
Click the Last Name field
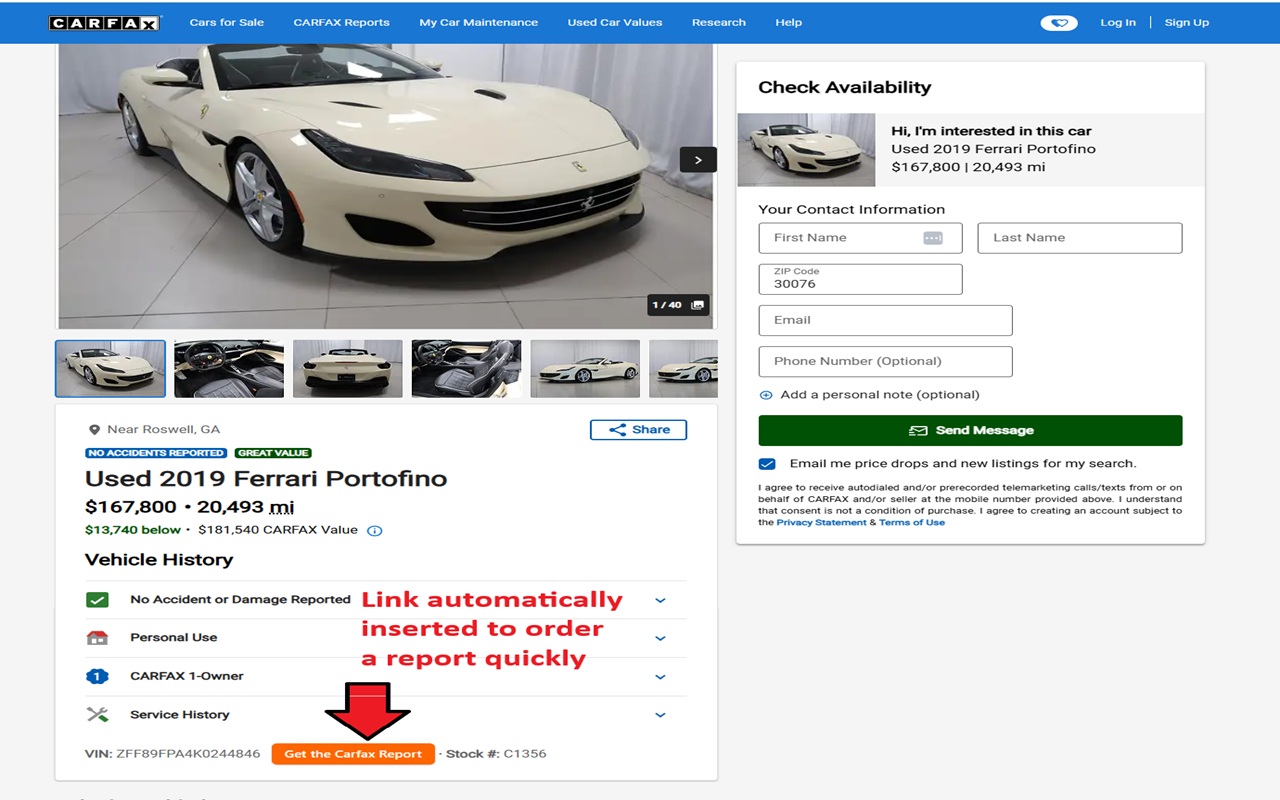point(1080,238)
